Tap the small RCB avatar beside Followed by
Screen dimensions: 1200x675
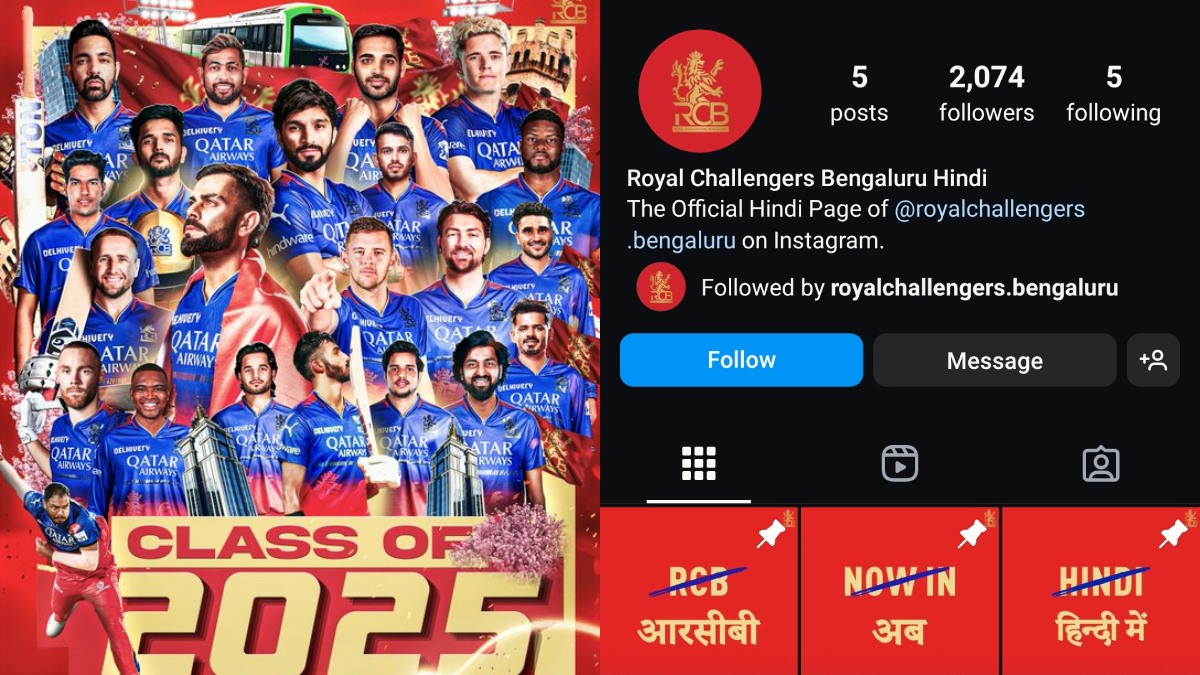(x=661, y=288)
